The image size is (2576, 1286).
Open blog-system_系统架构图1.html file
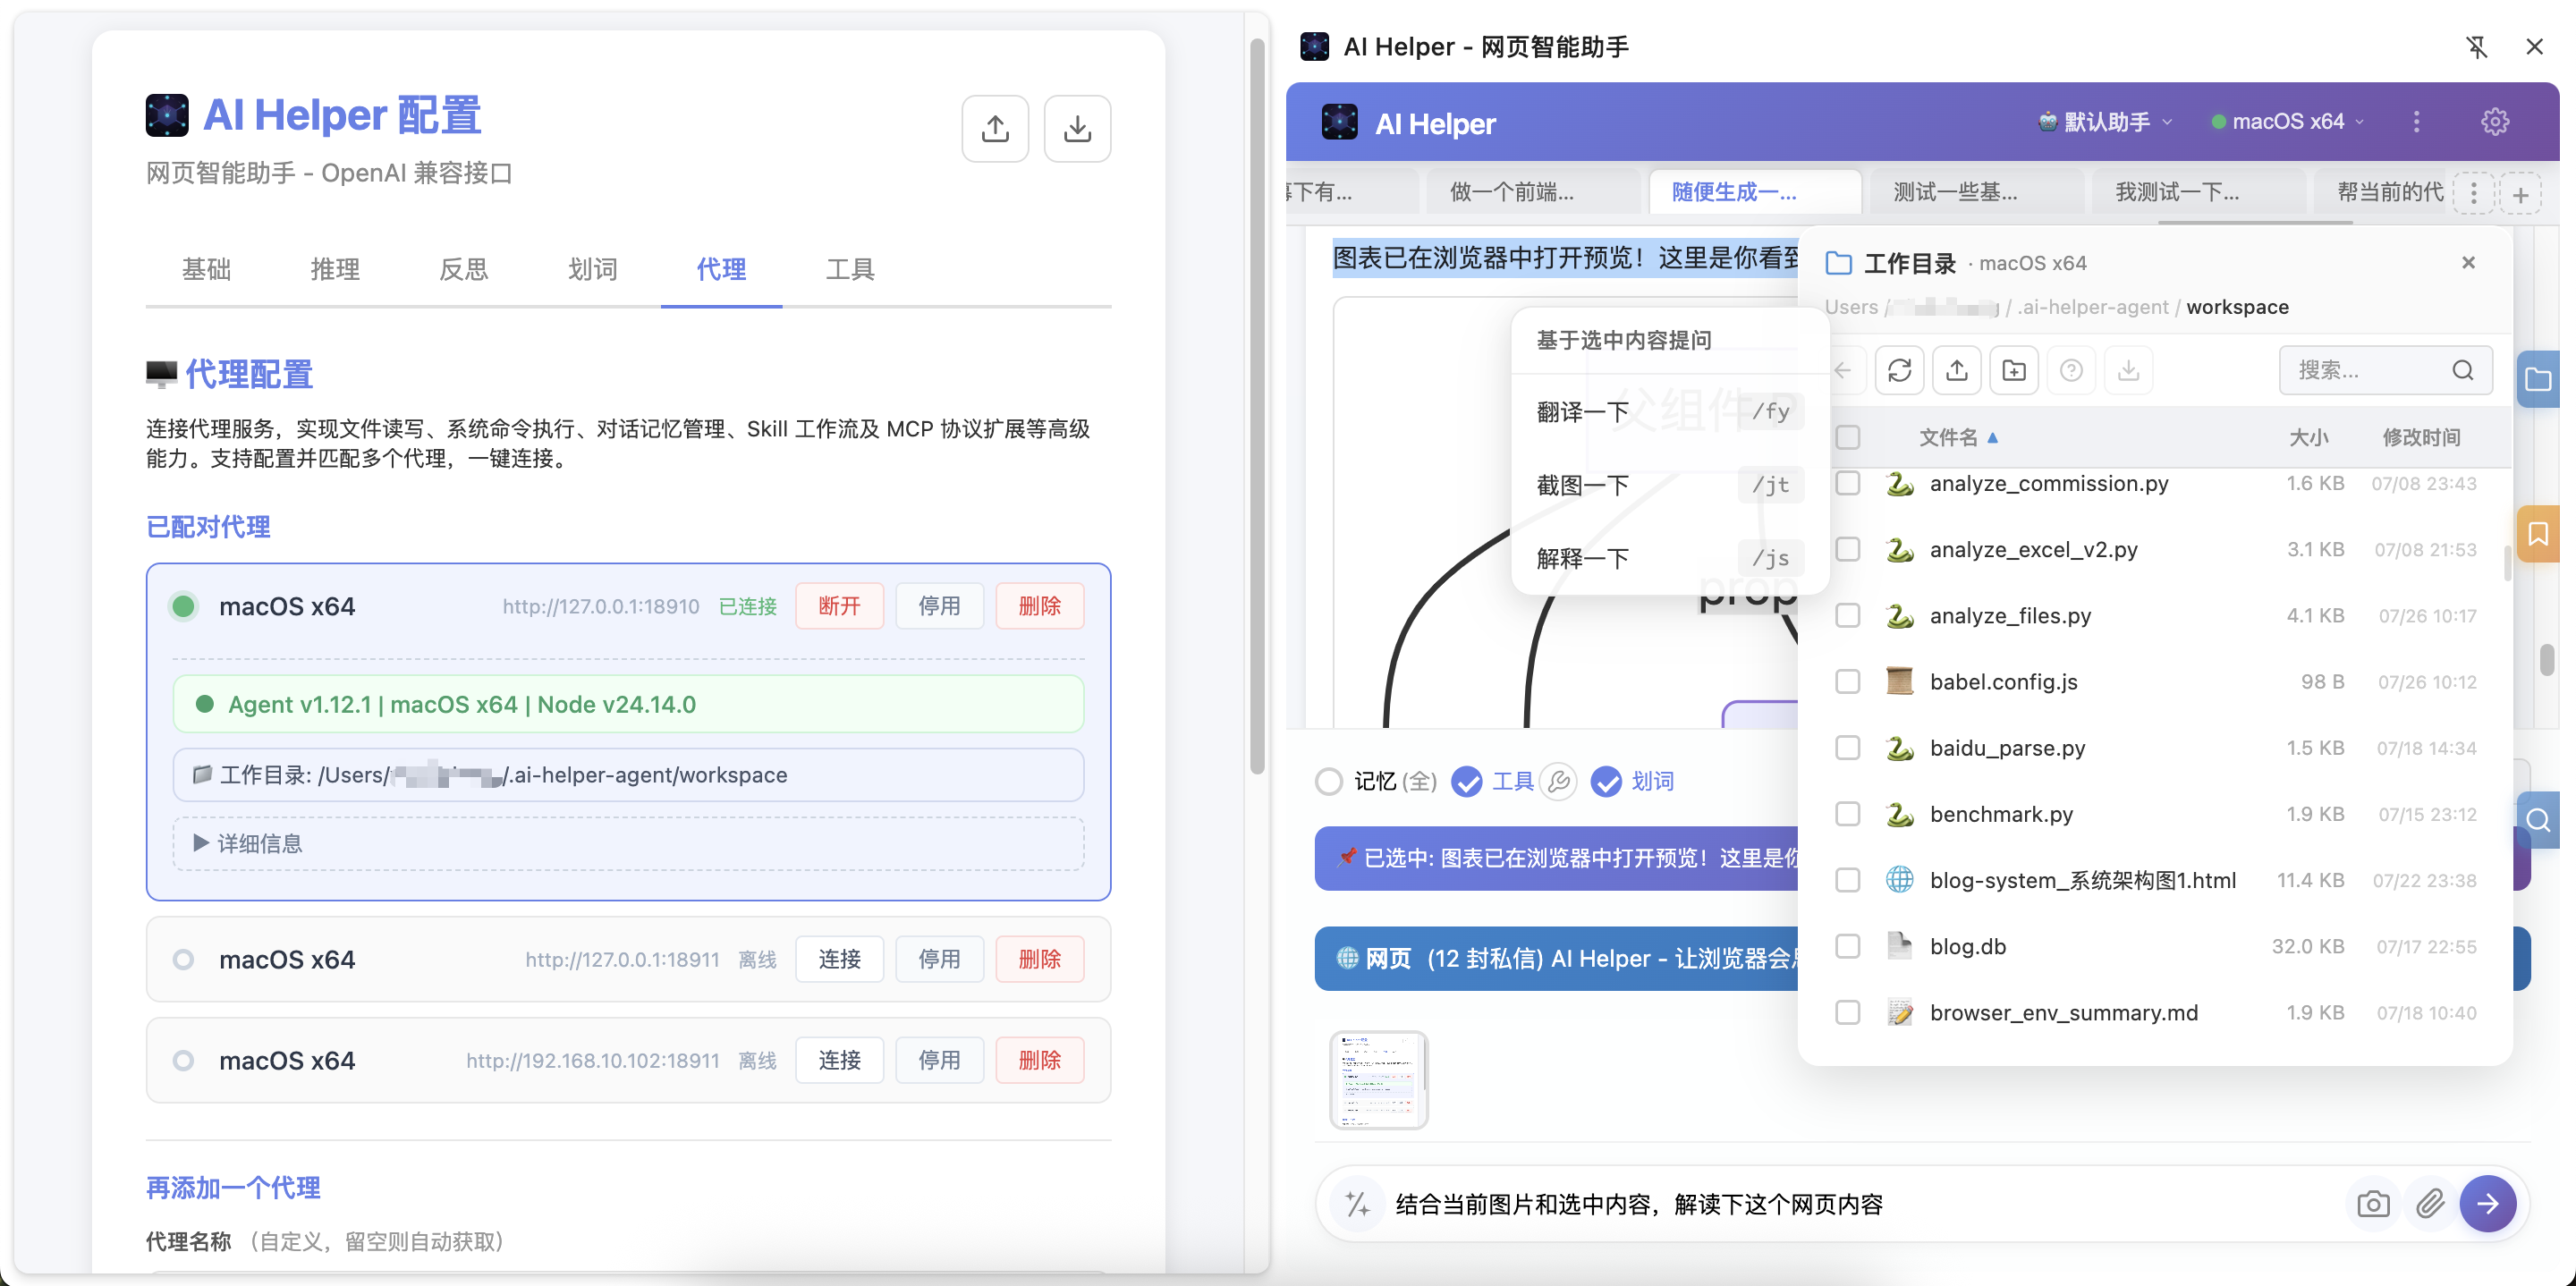[2082, 880]
